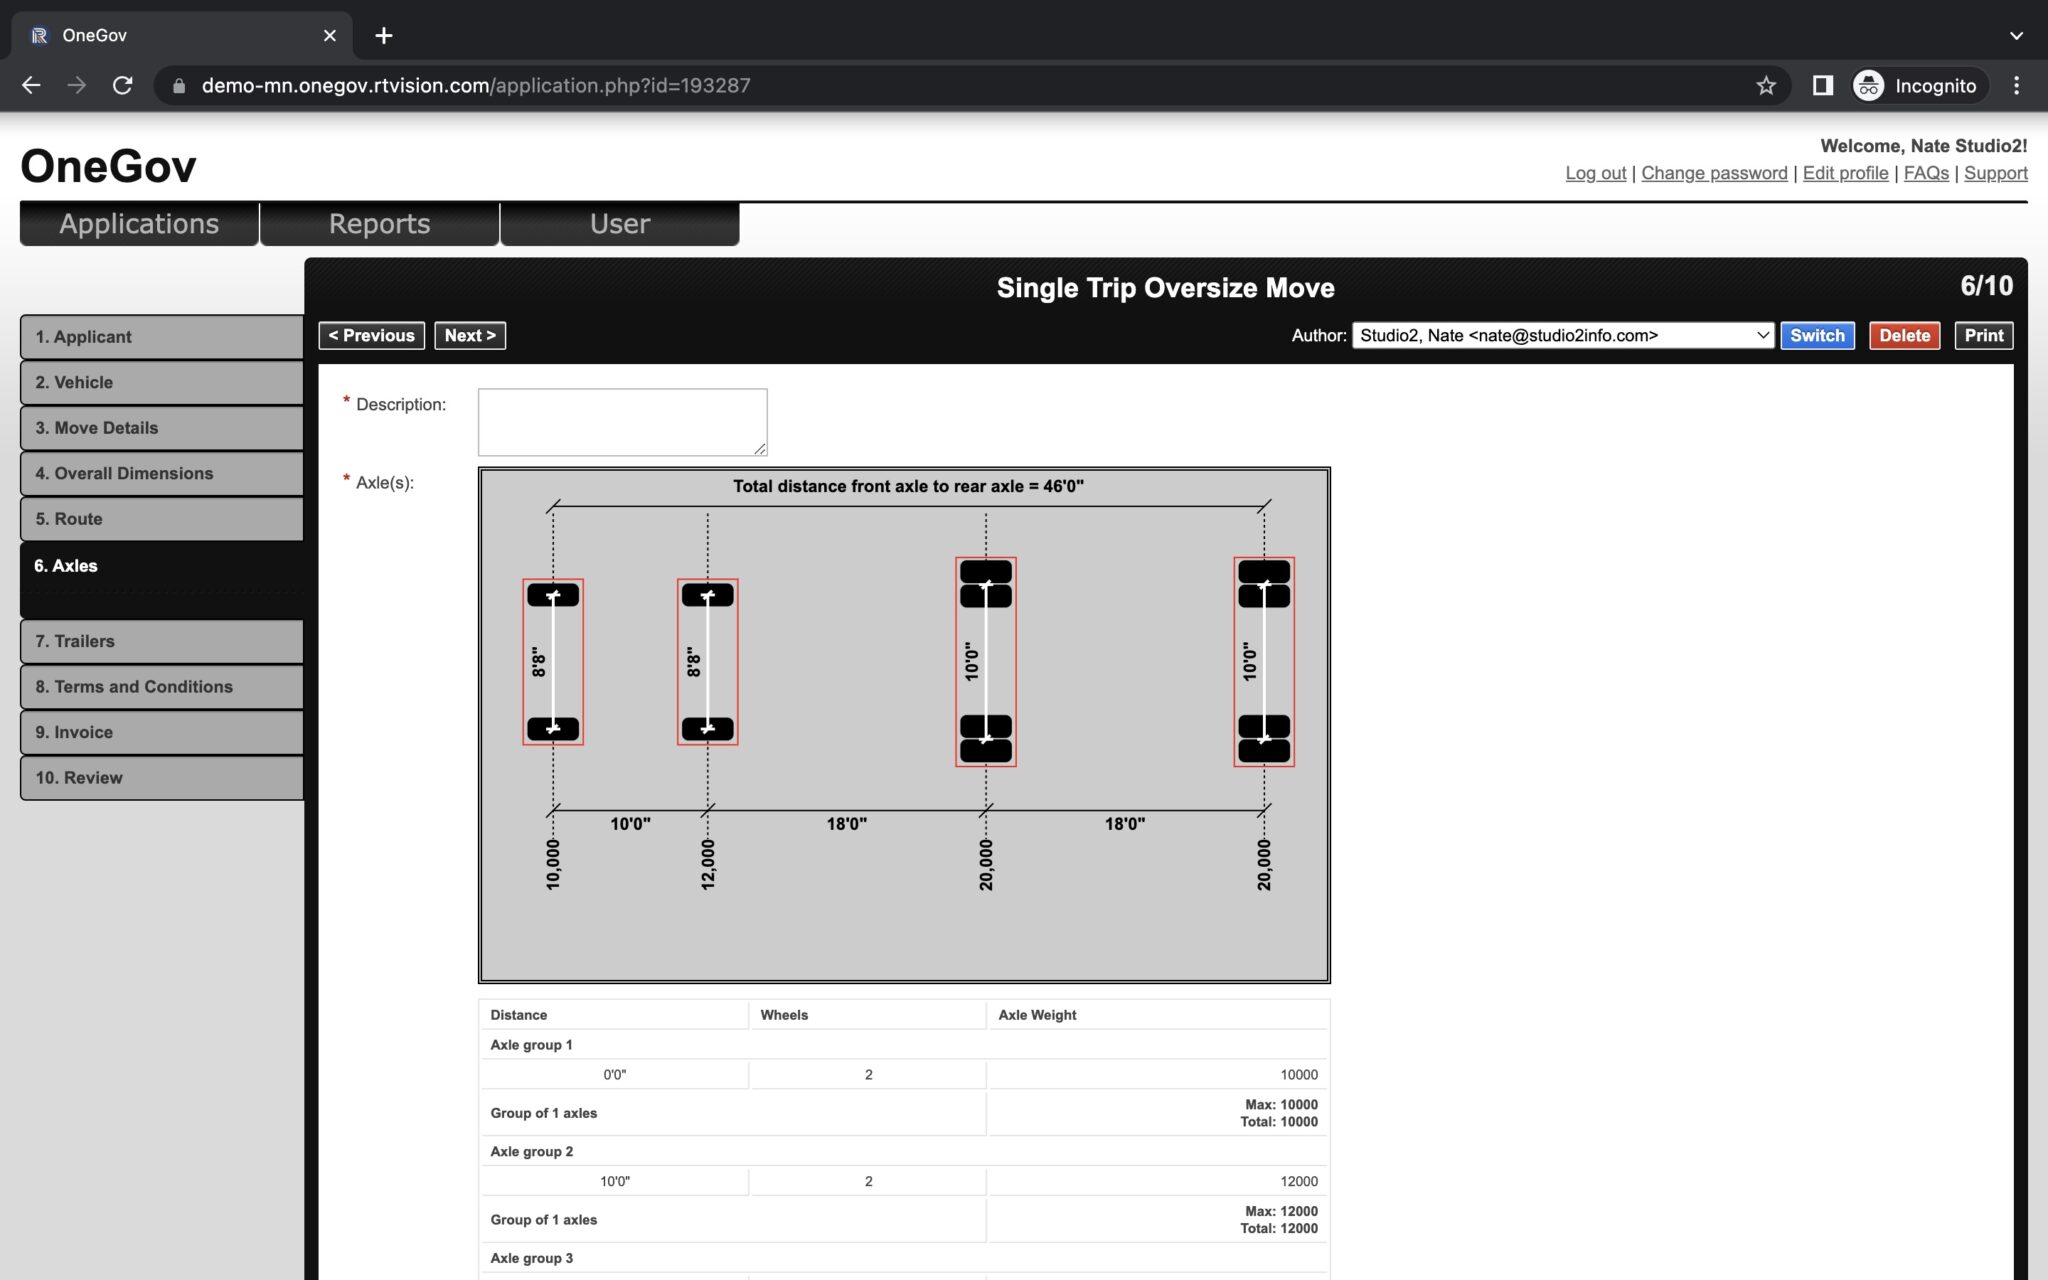This screenshot has width=2048, height=1280.
Task: Print the application
Action: pyautogui.click(x=1983, y=335)
